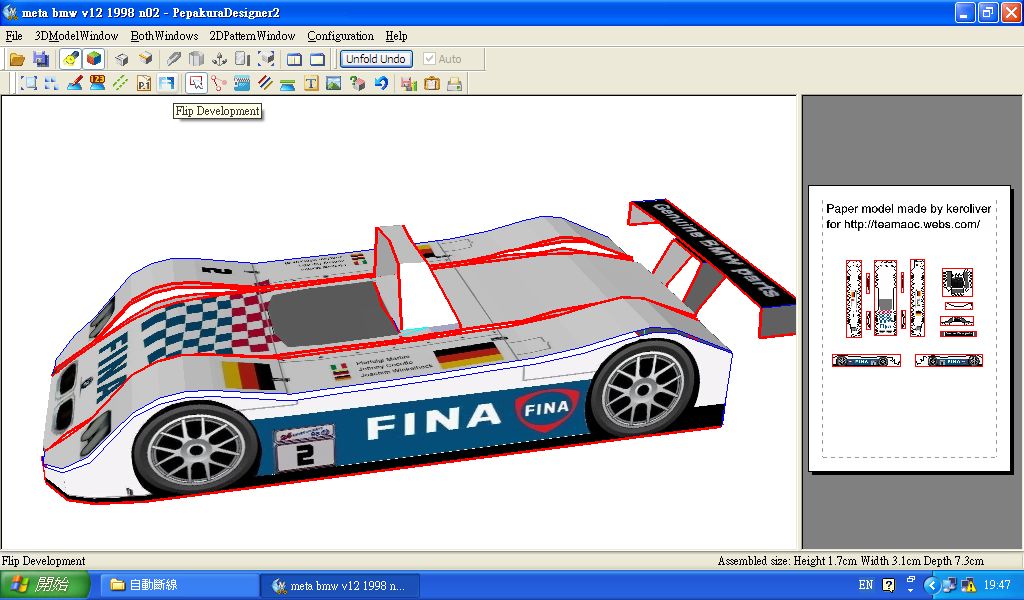This screenshot has height=600, width=1024.
Task: Open the File menu
Action: [14, 36]
